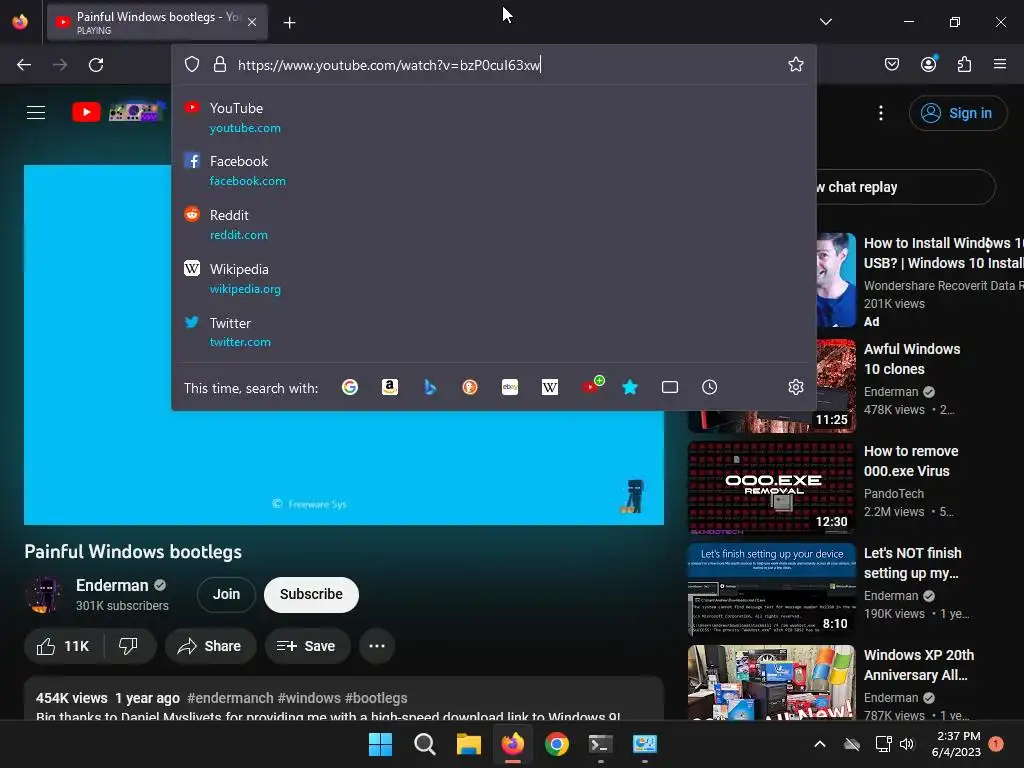The height and width of the screenshot is (768, 1024).
Task: Open the Firefox account icon
Action: [929, 63]
